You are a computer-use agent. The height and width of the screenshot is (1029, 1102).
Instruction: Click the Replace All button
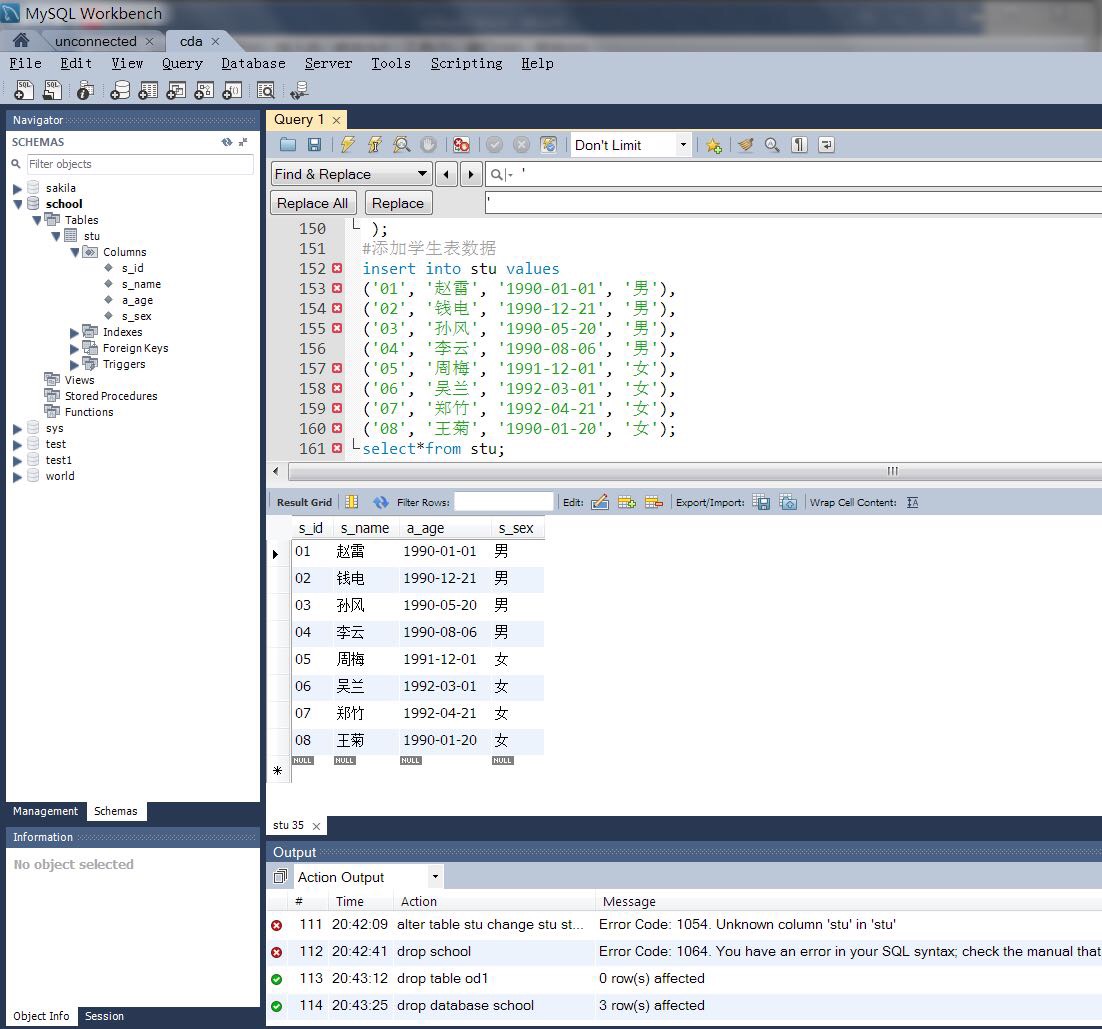(x=312, y=203)
